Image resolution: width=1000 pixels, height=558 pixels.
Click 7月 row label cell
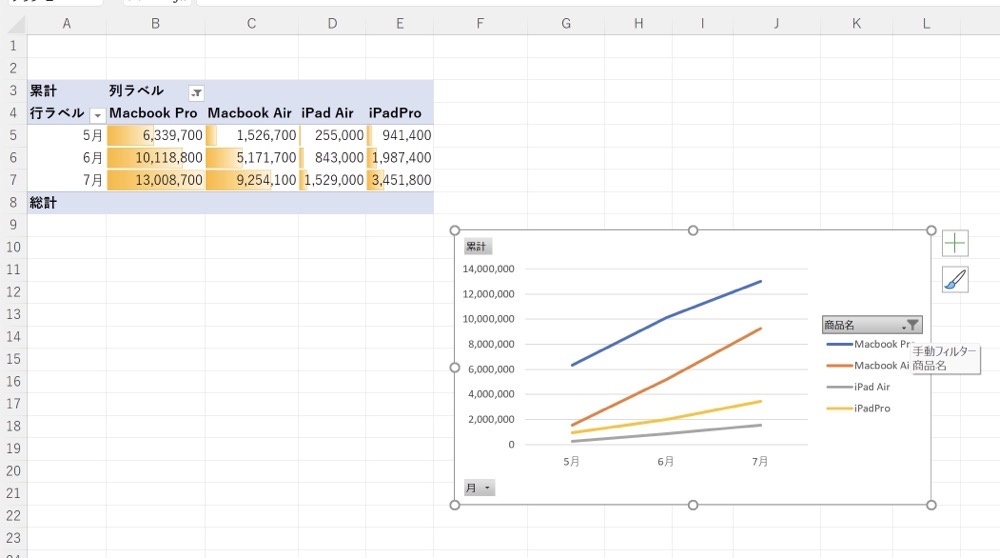click(66, 180)
